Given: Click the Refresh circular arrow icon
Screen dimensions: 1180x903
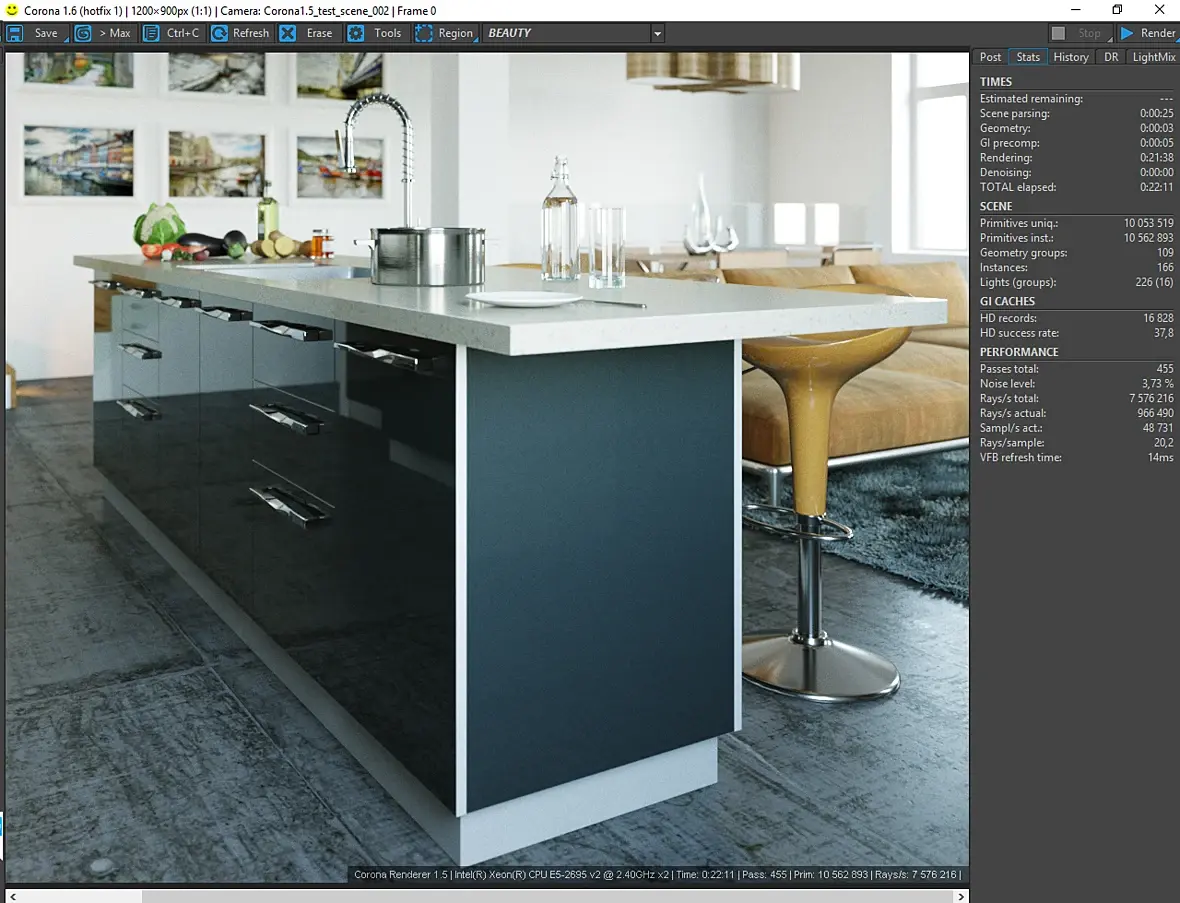Looking at the screenshot, I should [219, 33].
